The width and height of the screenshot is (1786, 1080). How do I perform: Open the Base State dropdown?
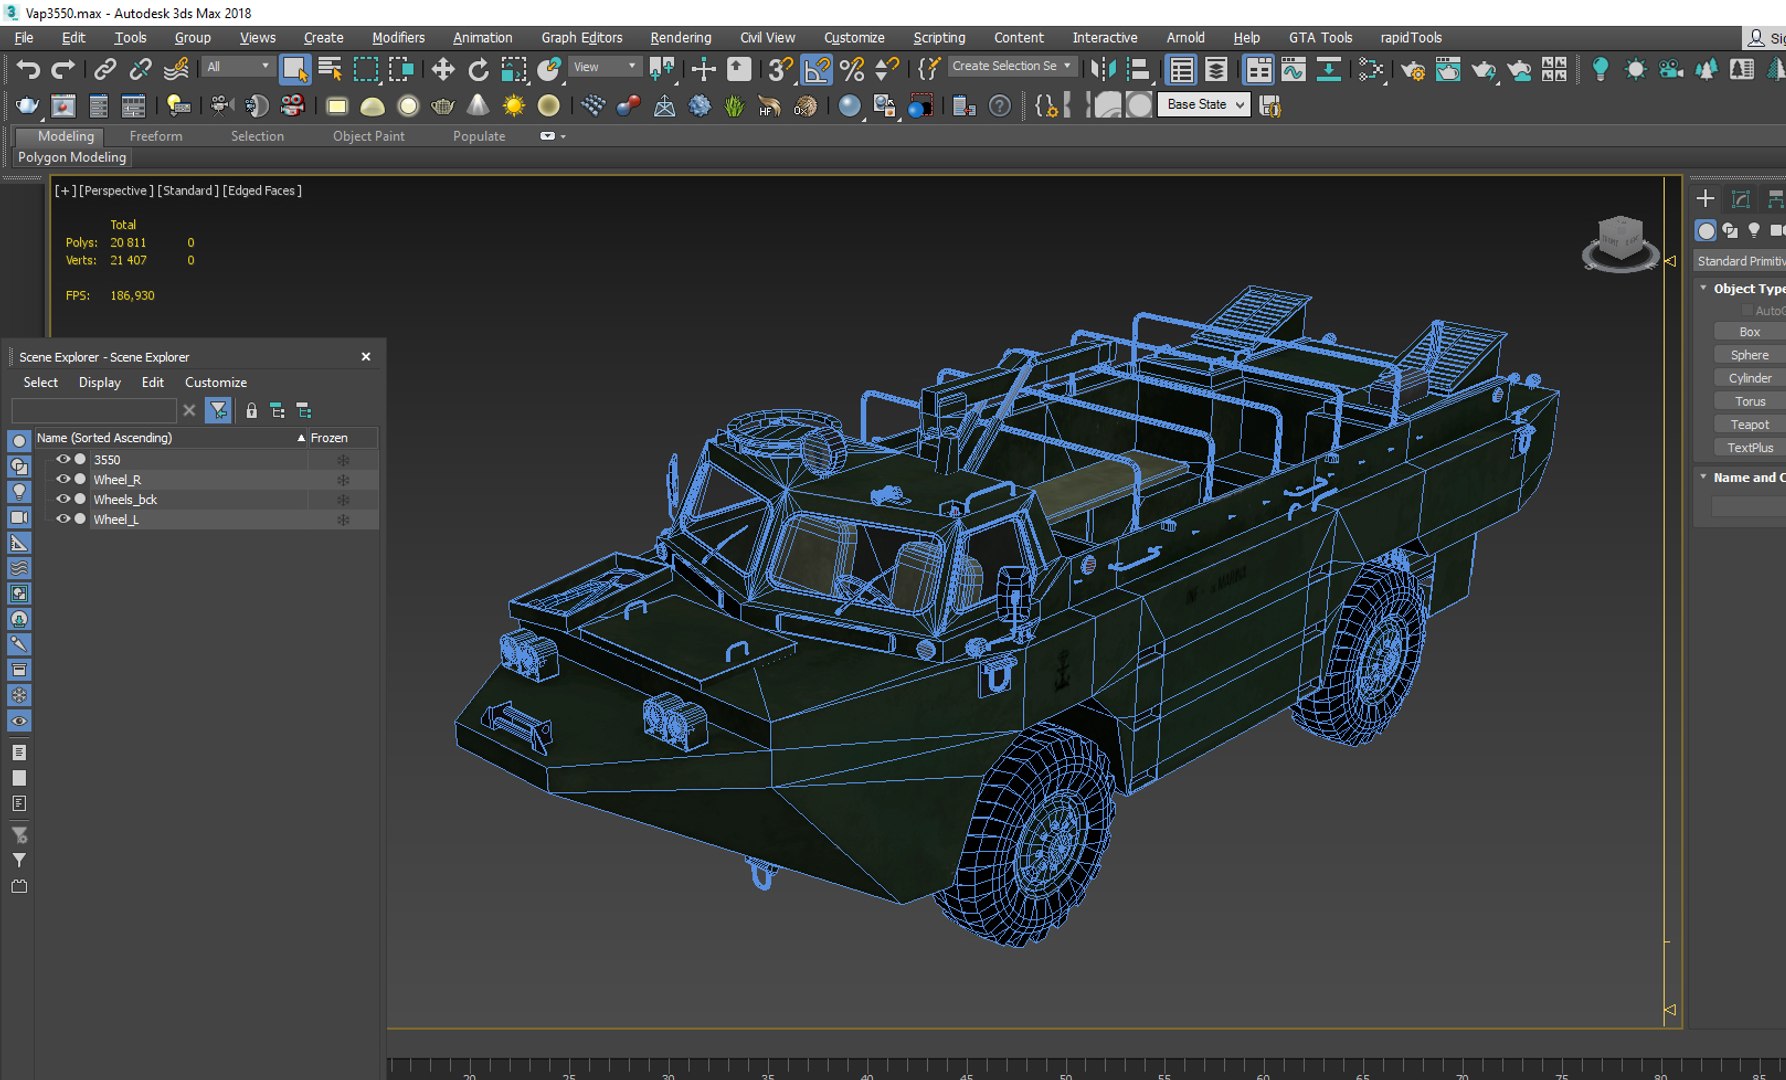(x=1204, y=105)
